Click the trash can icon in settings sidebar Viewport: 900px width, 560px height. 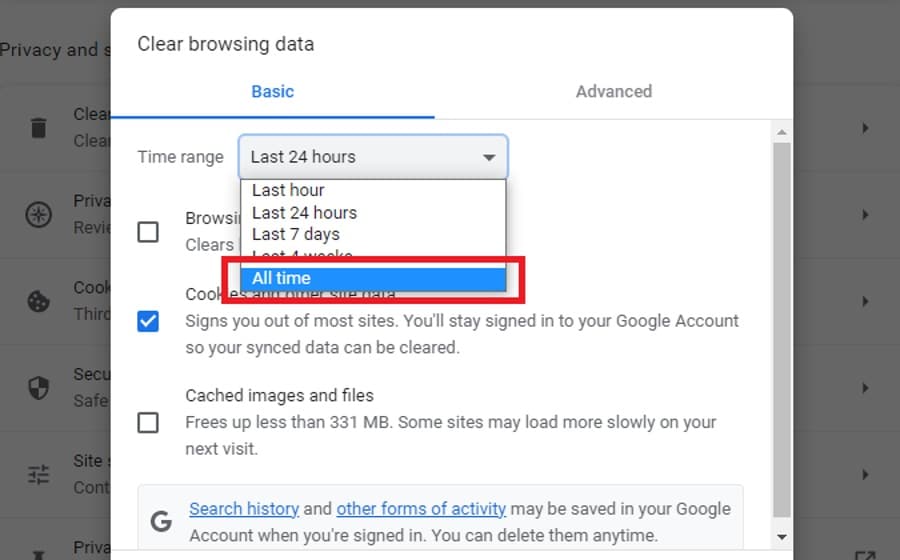point(38,127)
